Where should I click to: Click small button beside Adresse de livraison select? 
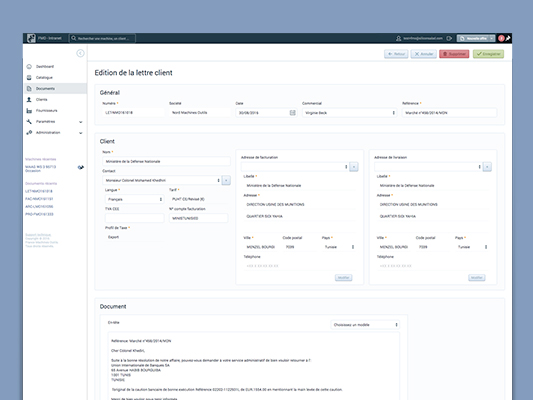point(487,167)
